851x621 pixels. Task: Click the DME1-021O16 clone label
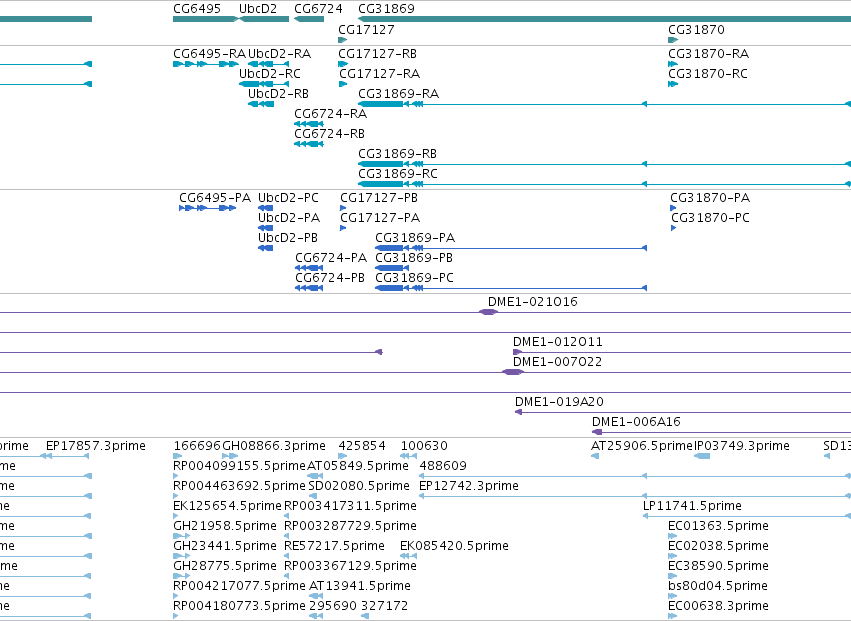[532, 302]
